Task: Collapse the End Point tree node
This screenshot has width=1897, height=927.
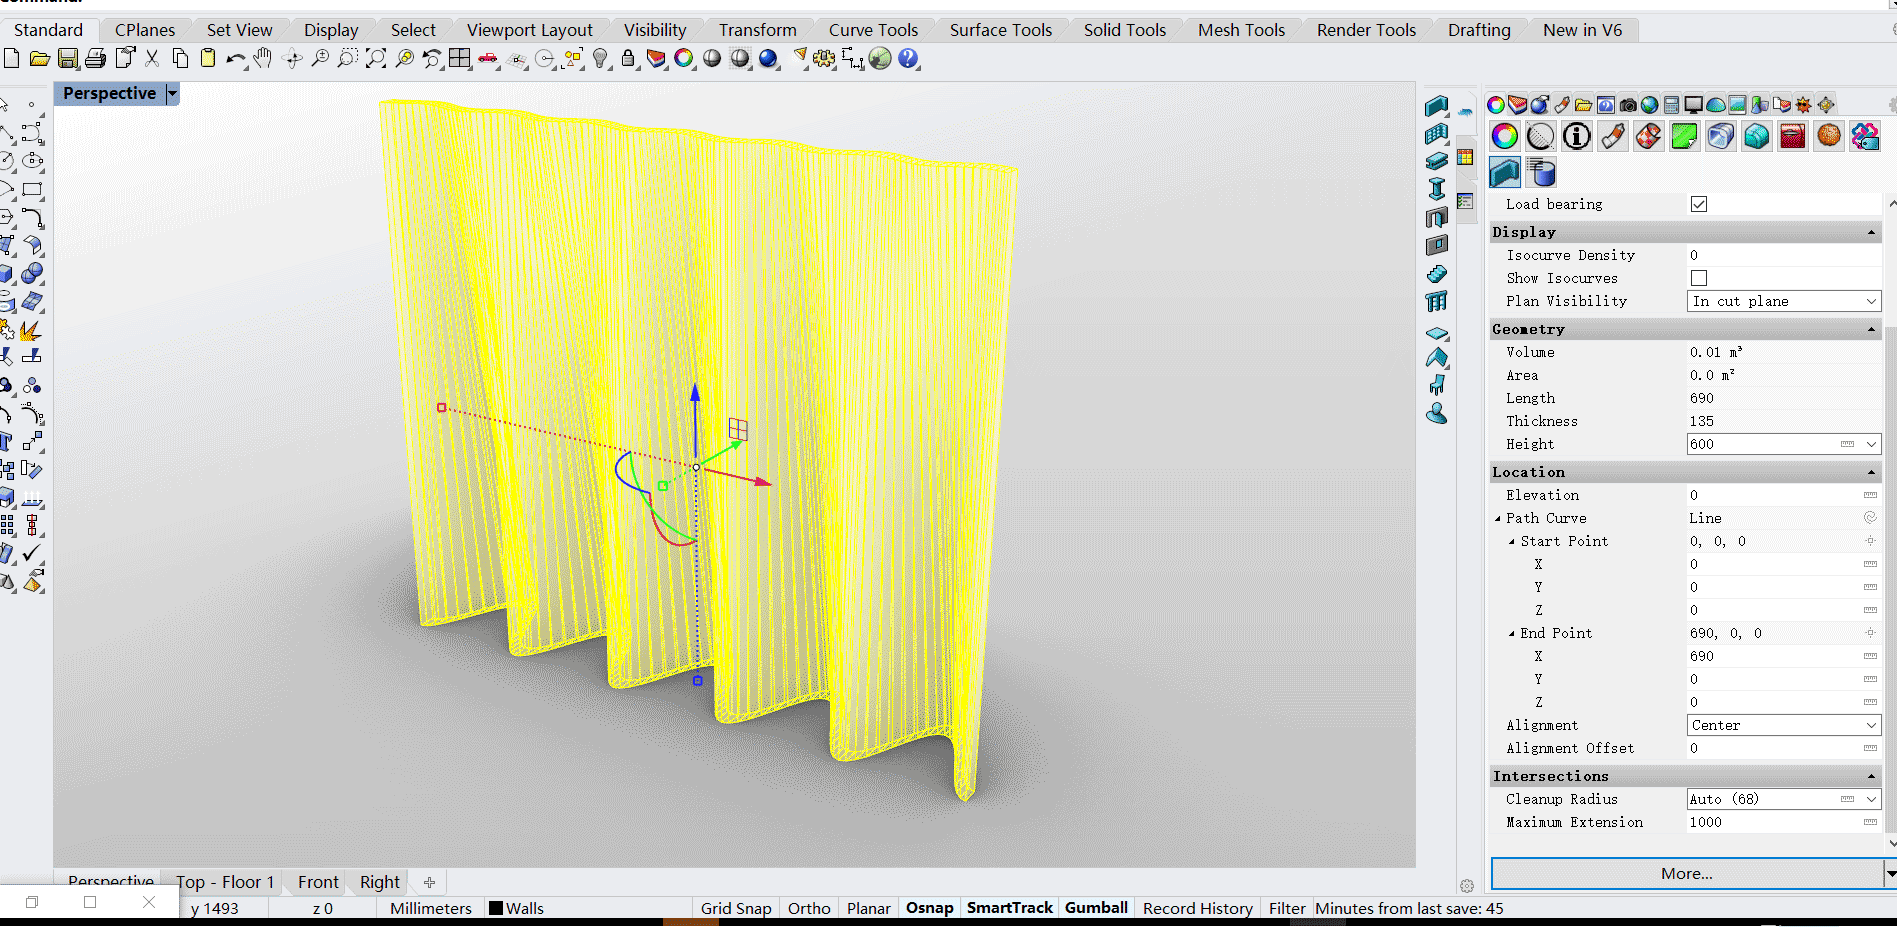Action: (1512, 633)
